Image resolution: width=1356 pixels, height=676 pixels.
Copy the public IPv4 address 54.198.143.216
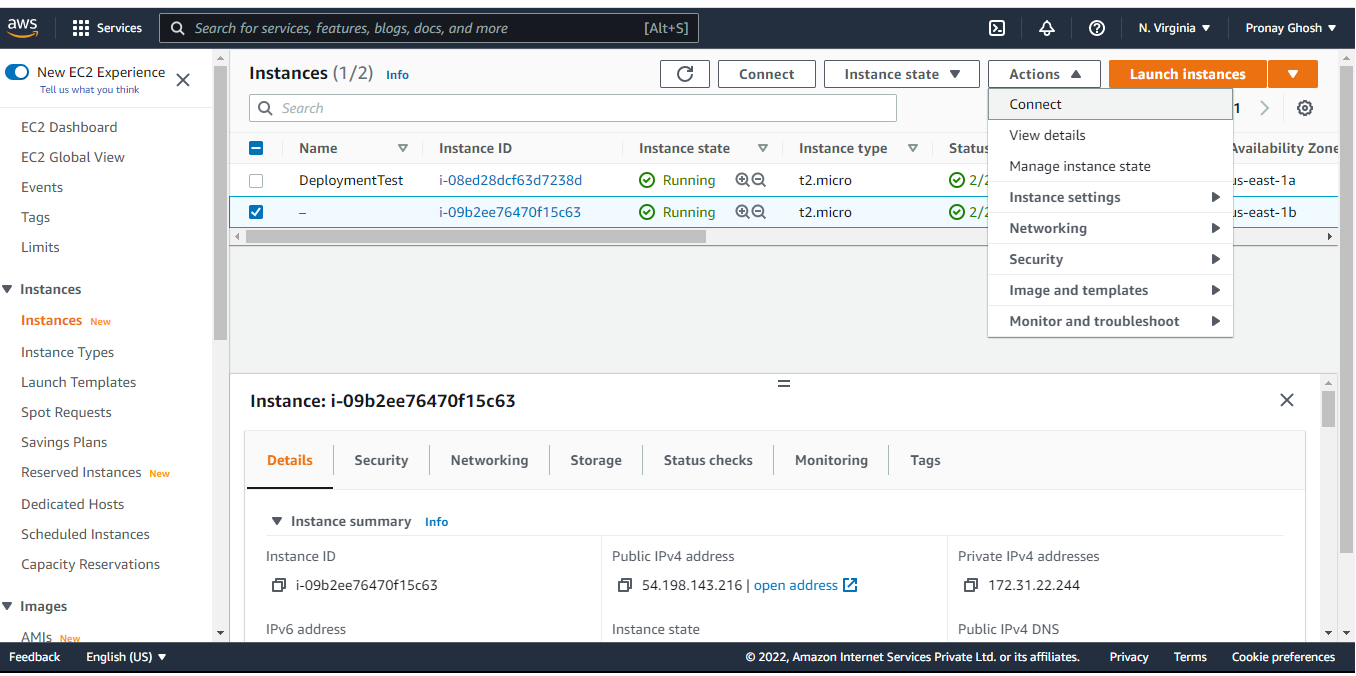[x=625, y=585]
